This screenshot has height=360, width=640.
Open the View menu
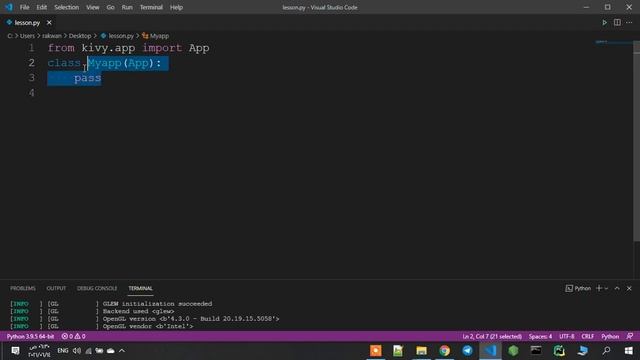[x=93, y=7]
